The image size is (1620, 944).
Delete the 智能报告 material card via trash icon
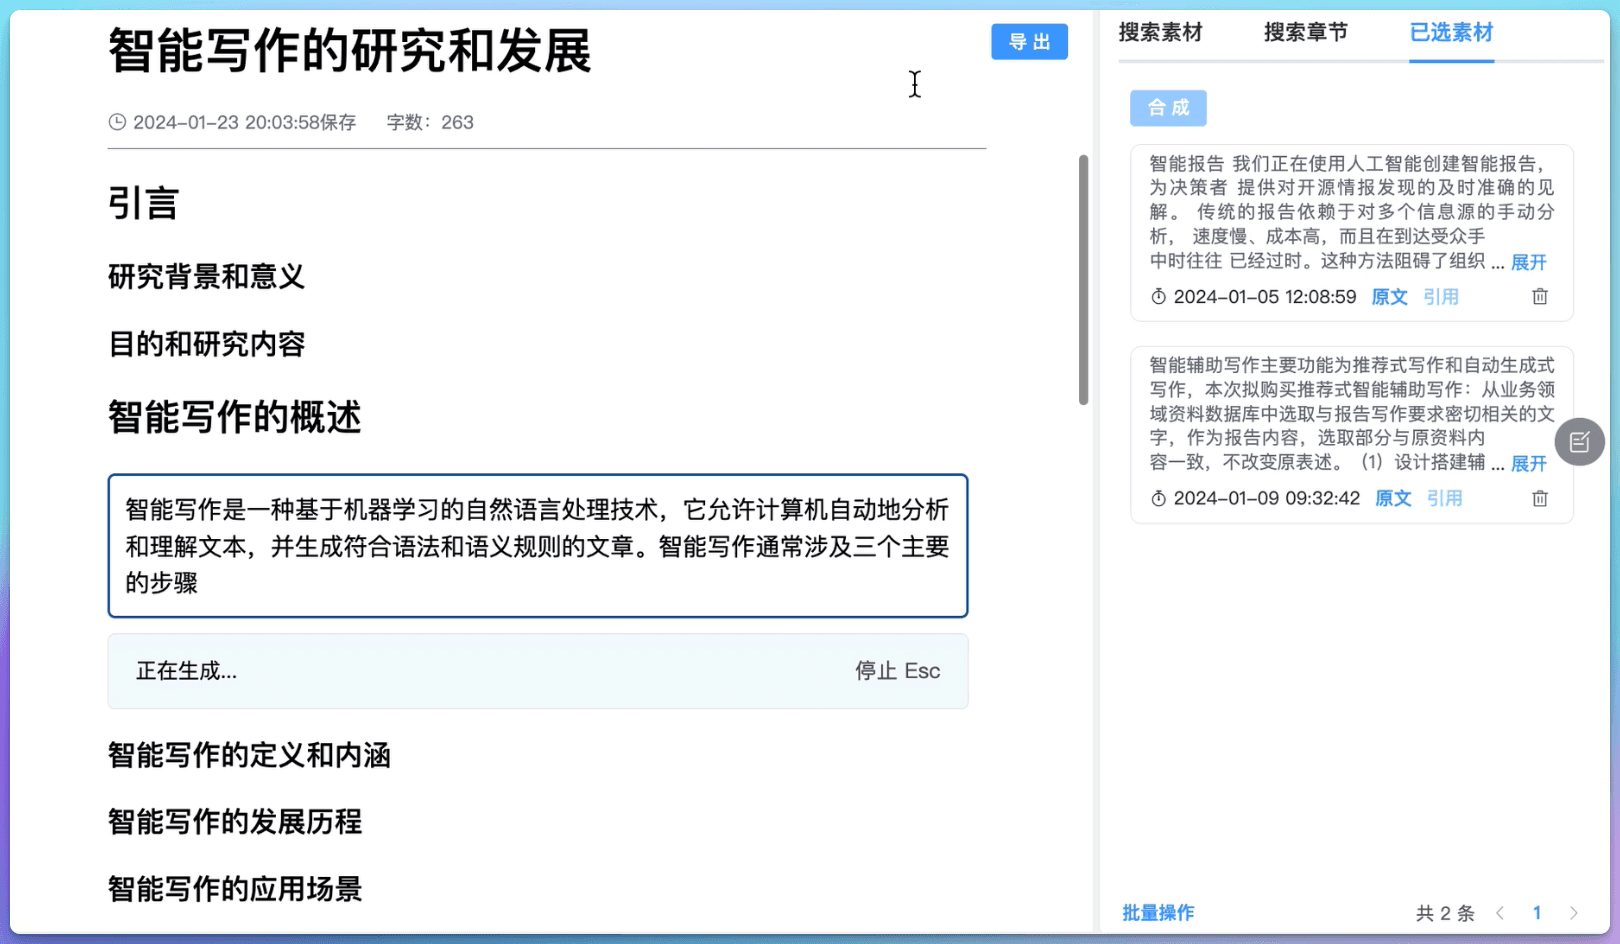pos(1540,297)
